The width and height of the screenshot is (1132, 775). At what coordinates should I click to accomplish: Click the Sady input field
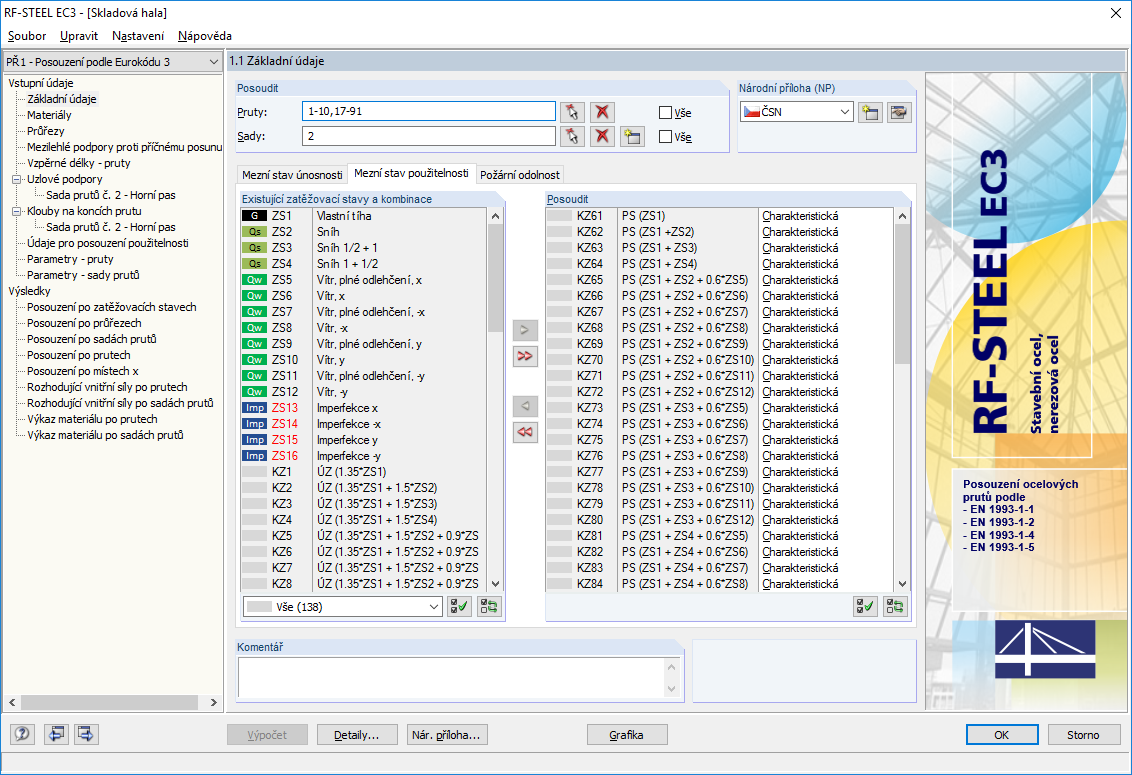(429, 136)
